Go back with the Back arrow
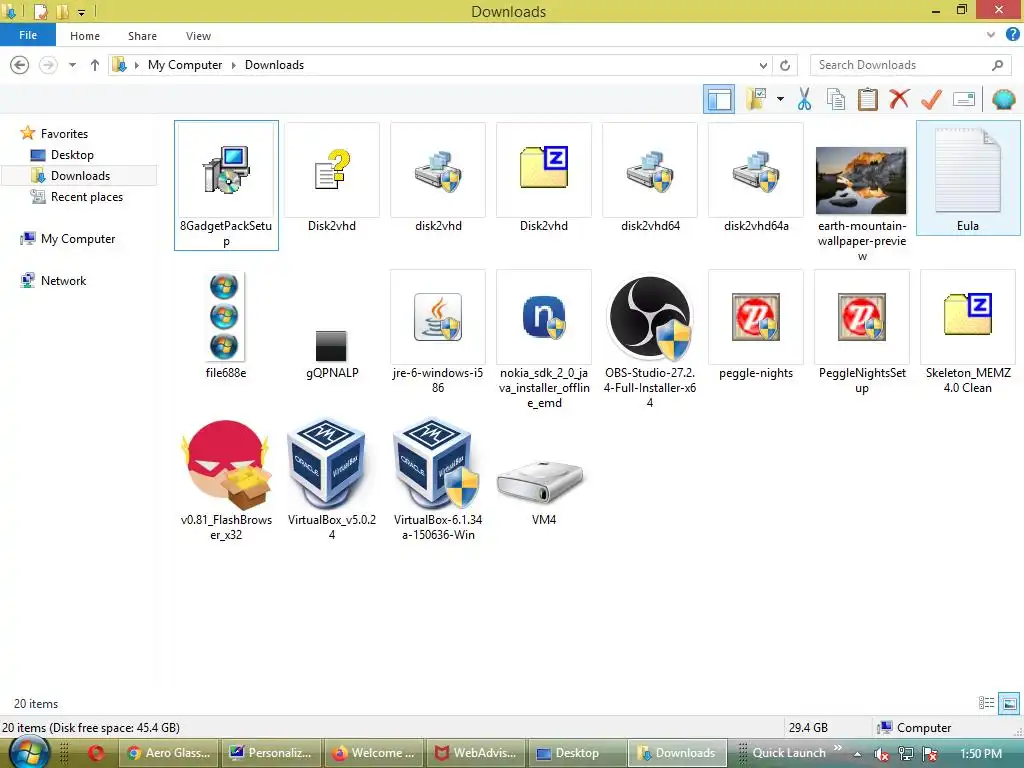The height and width of the screenshot is (768, 1024). [x=20, y=65]
